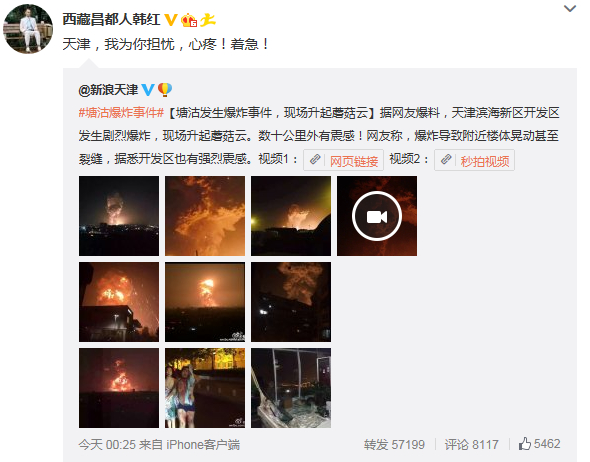Click the blue V badge beside 新浪天津

[x=148, y=90]
